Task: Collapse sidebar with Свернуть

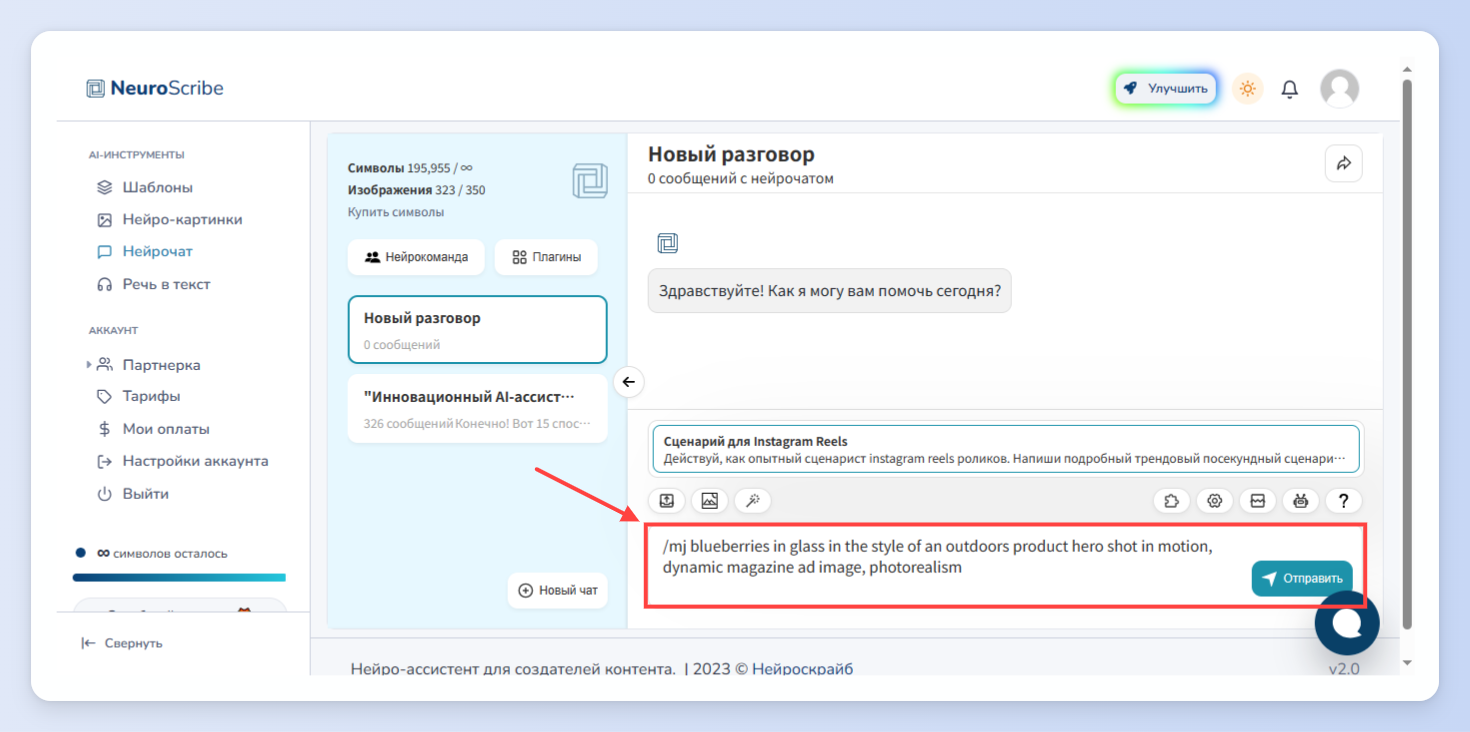Action: coord(122,643)
